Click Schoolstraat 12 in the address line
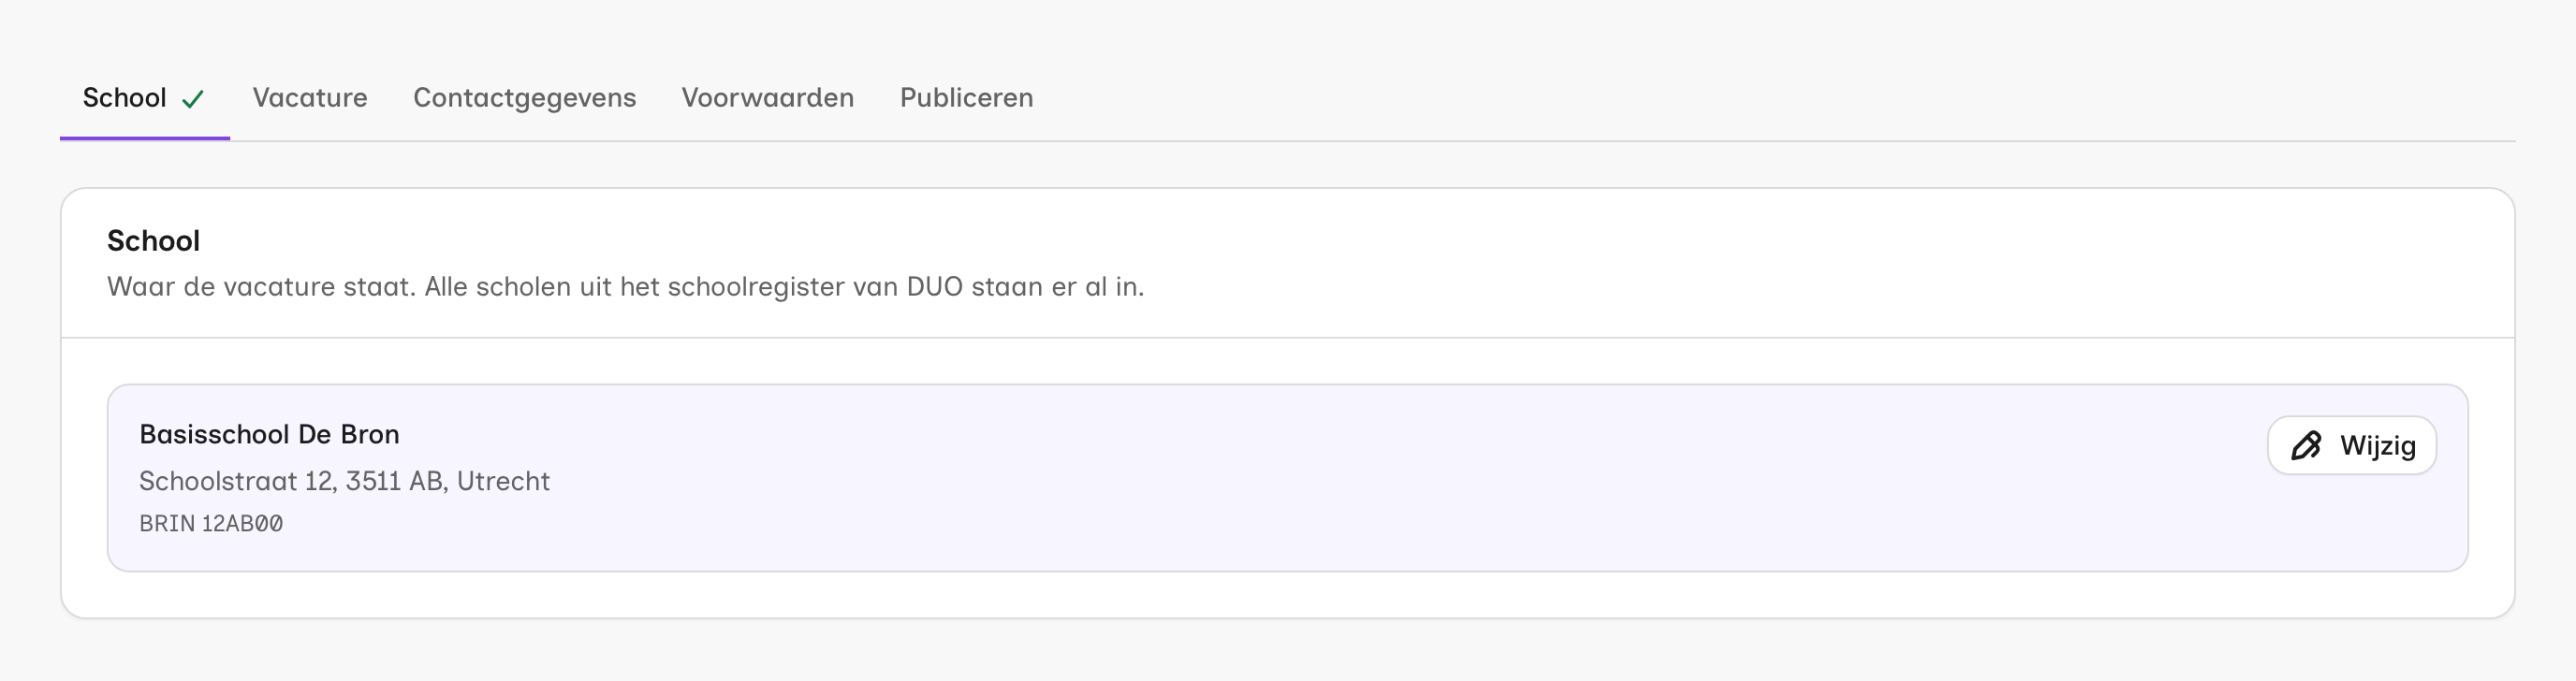Viewport: 2576px width, 681px height. click(236, 482)
